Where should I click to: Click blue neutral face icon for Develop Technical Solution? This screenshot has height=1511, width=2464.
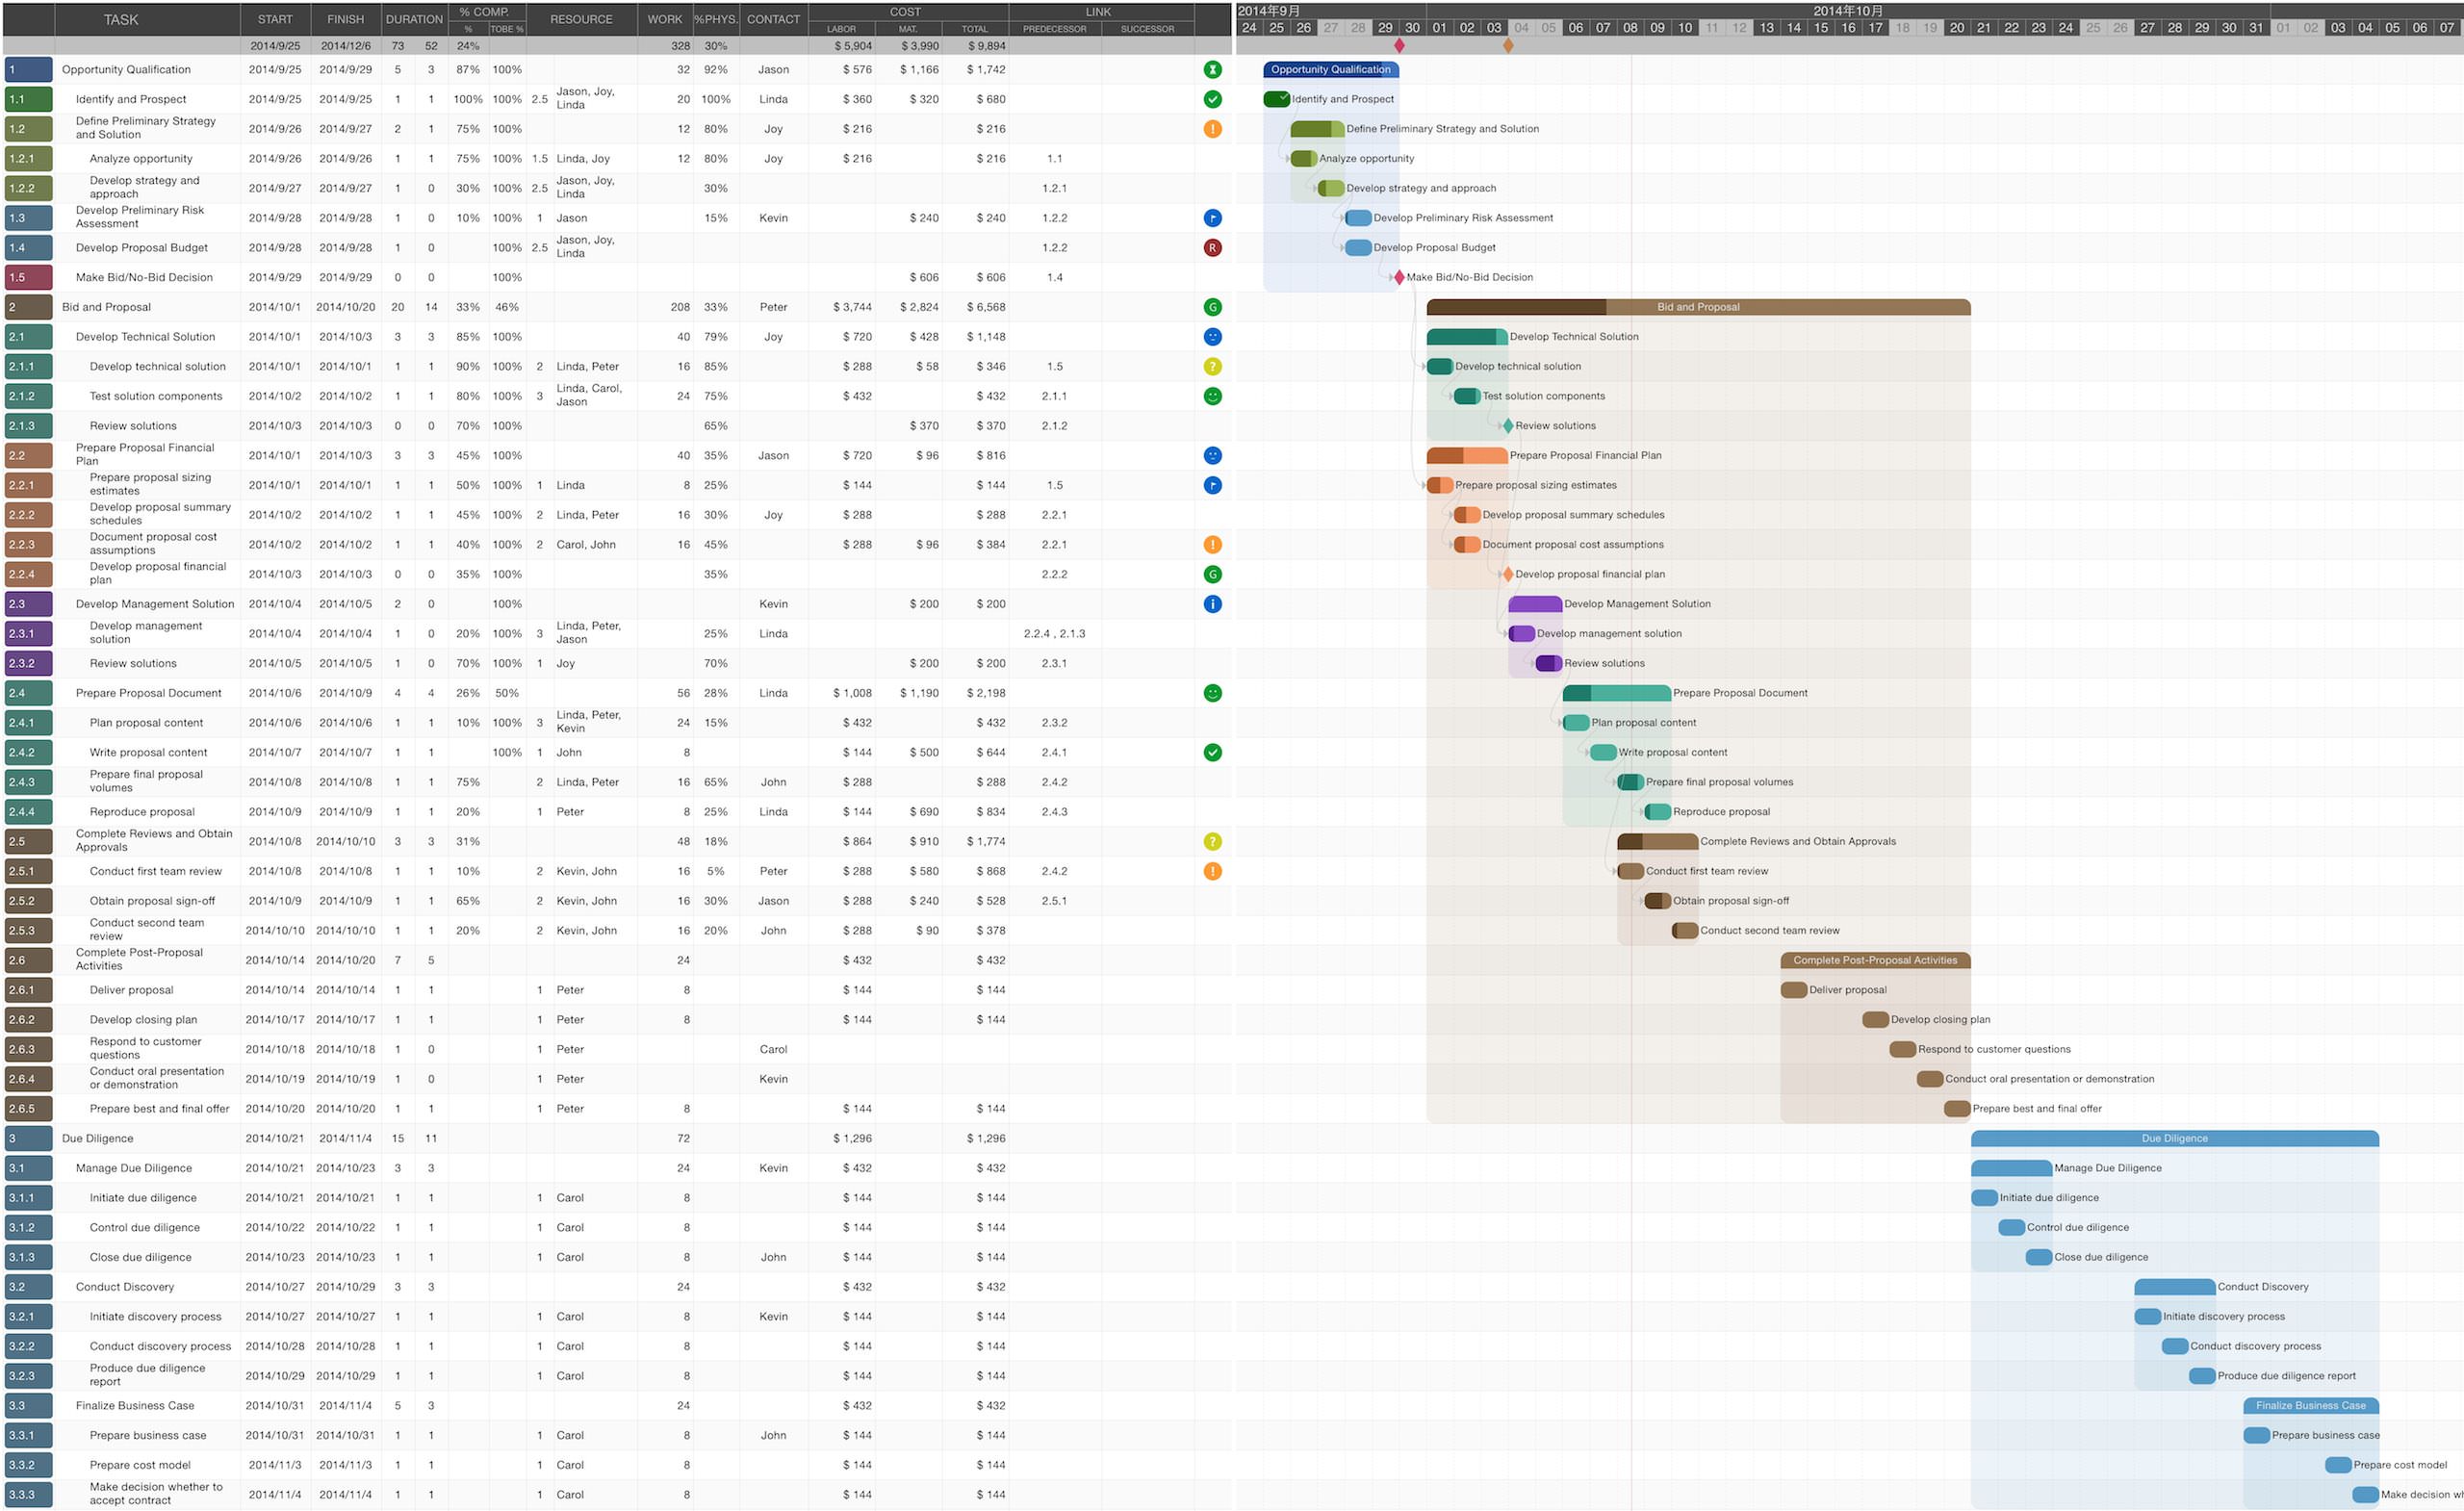(x=1212, y=337)
